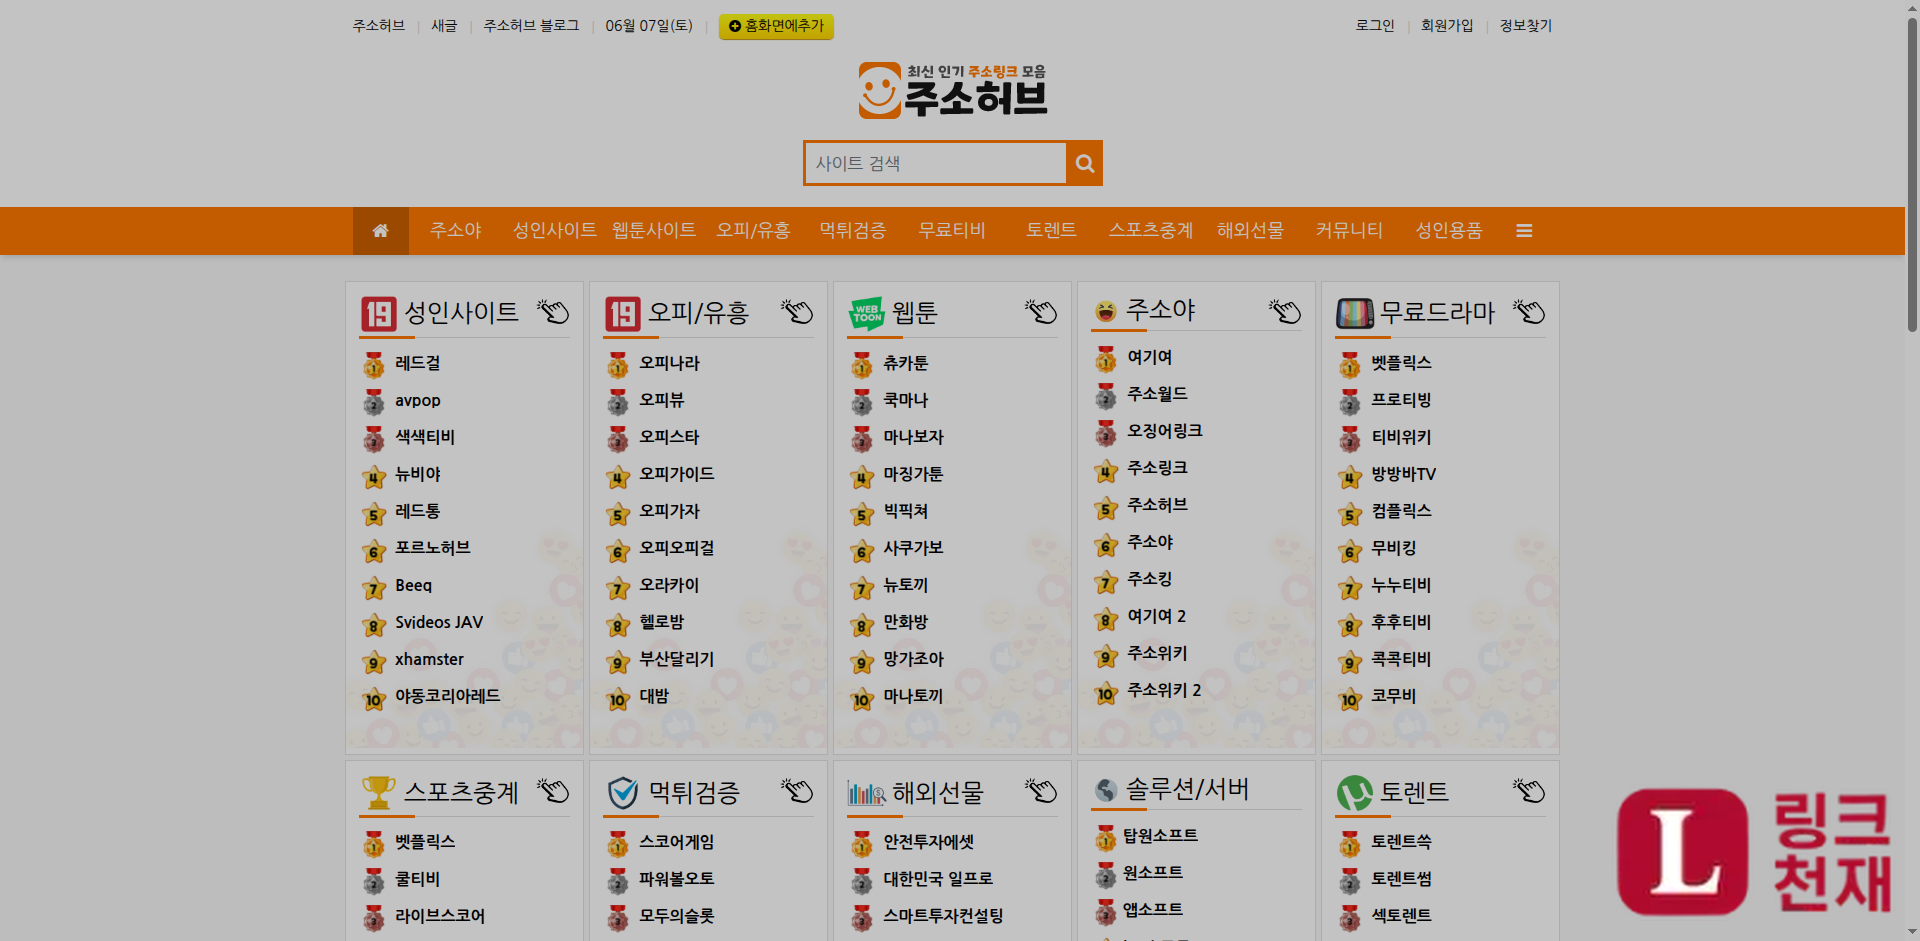Screen dimensions: 1920x941
Task: Open the 여기여 2 link
Action: point(1157,617)
